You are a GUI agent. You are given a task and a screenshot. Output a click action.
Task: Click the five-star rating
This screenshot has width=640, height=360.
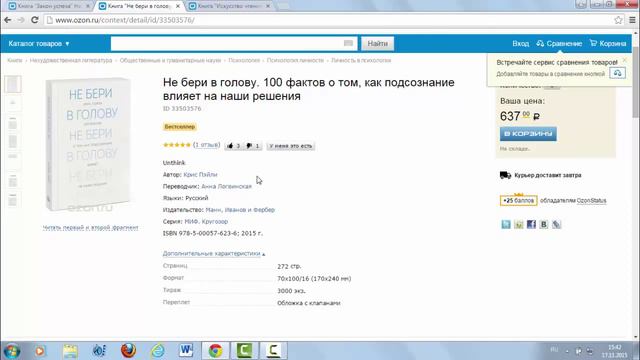(x=177, y=145)
